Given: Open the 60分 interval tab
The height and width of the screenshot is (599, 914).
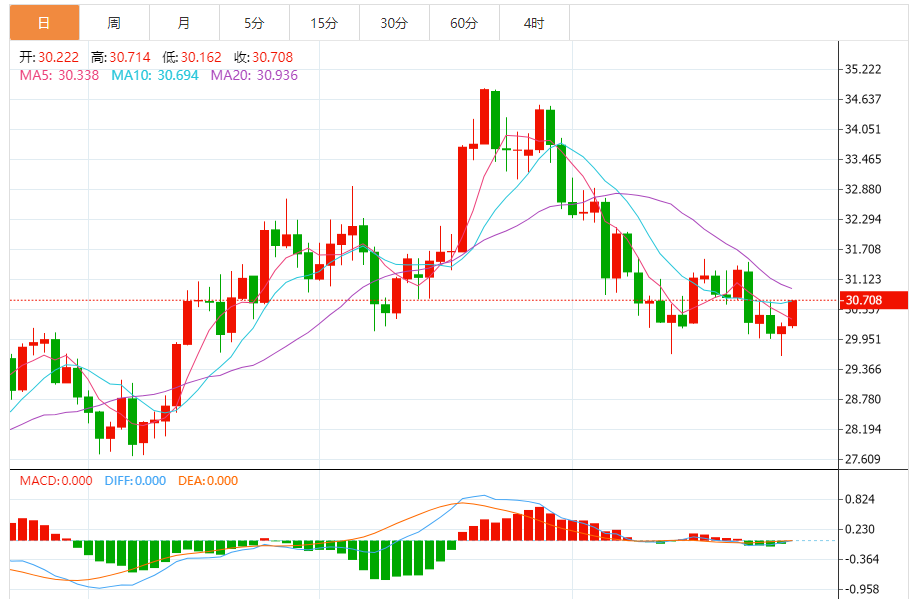Looking at the screenshot, I should tap(464, 23).
